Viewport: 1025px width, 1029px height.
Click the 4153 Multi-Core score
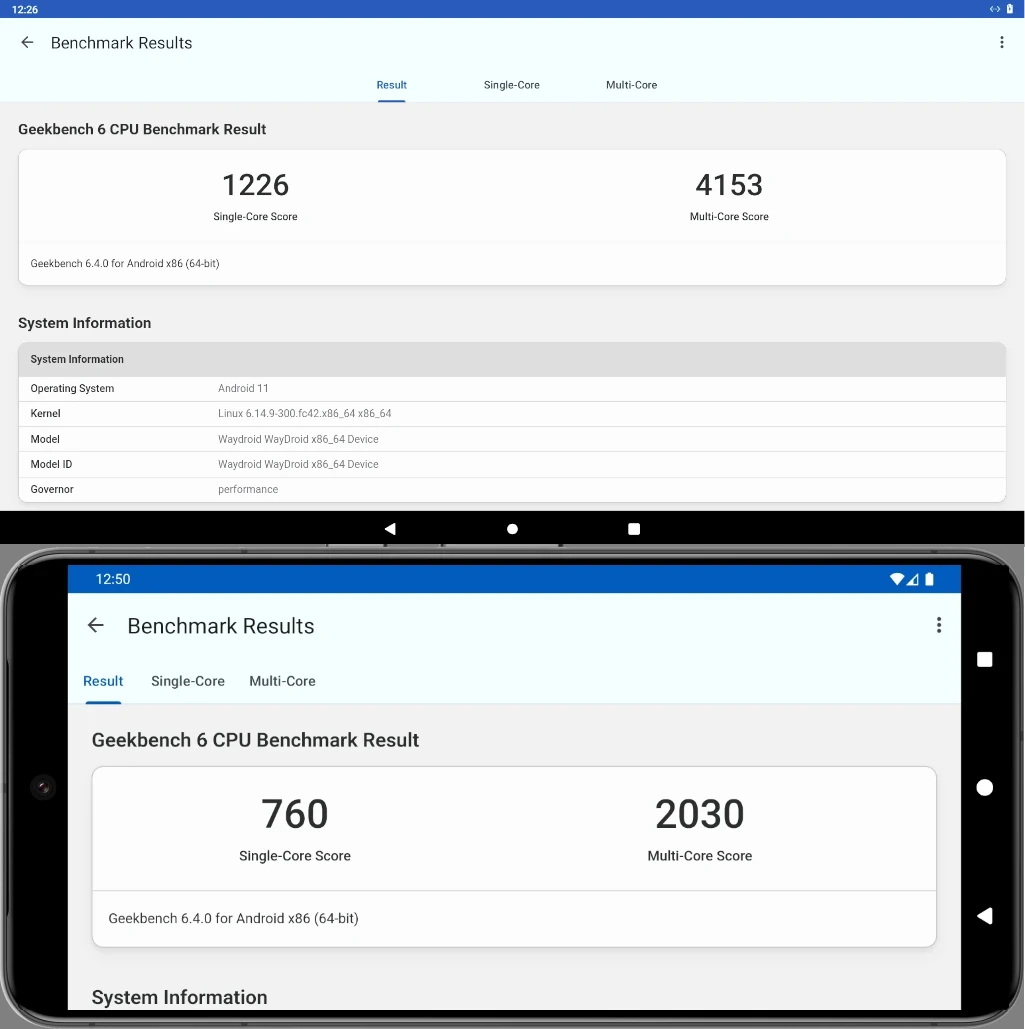point(729,185)
